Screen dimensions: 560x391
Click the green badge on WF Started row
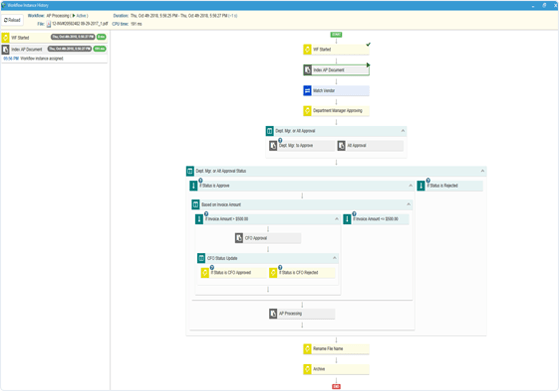pyautogui.click(x=101, y=37)
